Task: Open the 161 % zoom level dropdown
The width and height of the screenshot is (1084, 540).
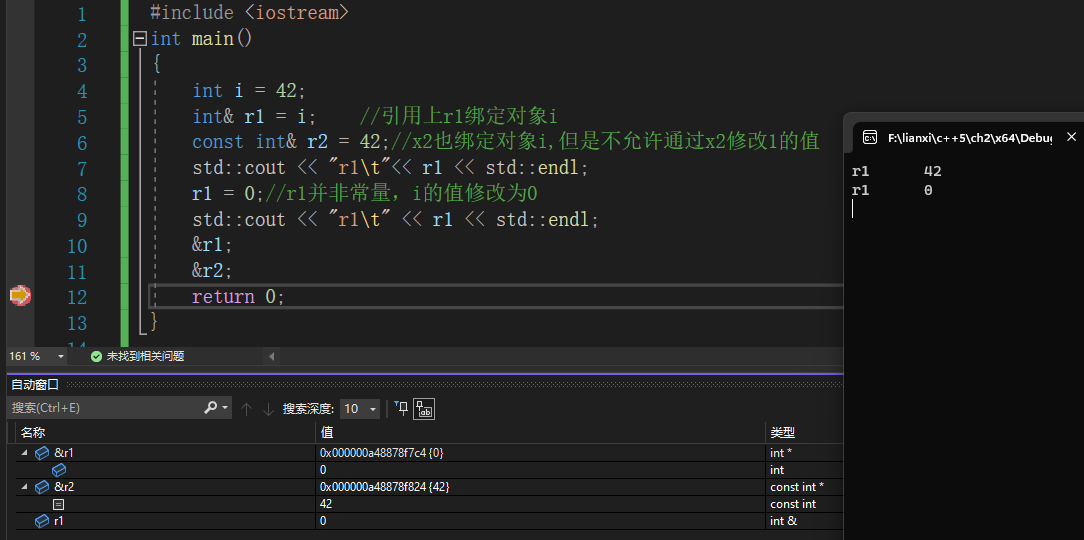Action: pos(61,356)
